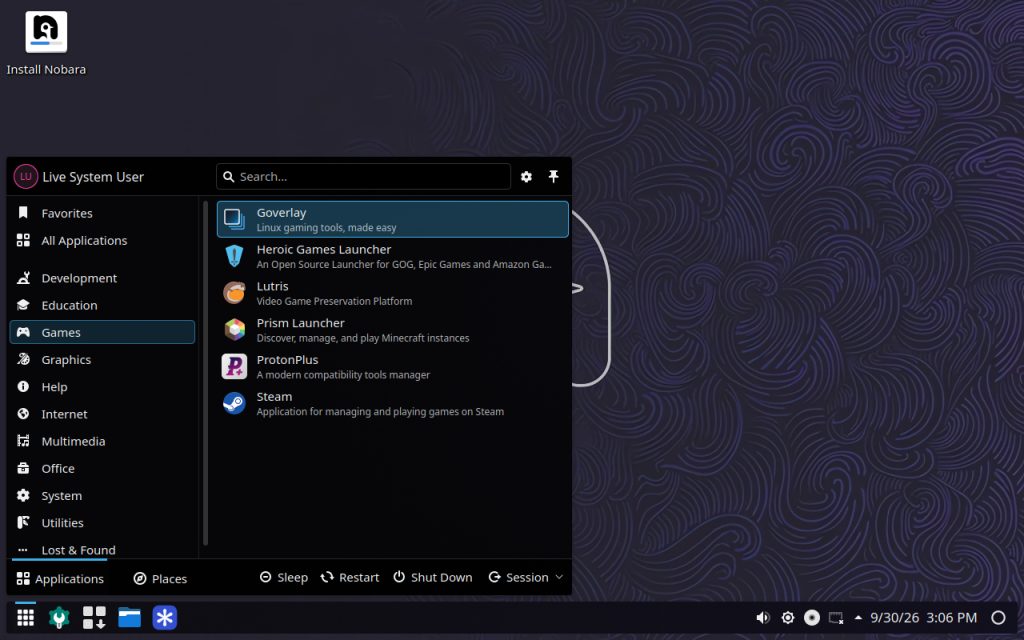Open the brightness tray icon
Viewport: 1024px width, 640px height.
tap(788, 618)
